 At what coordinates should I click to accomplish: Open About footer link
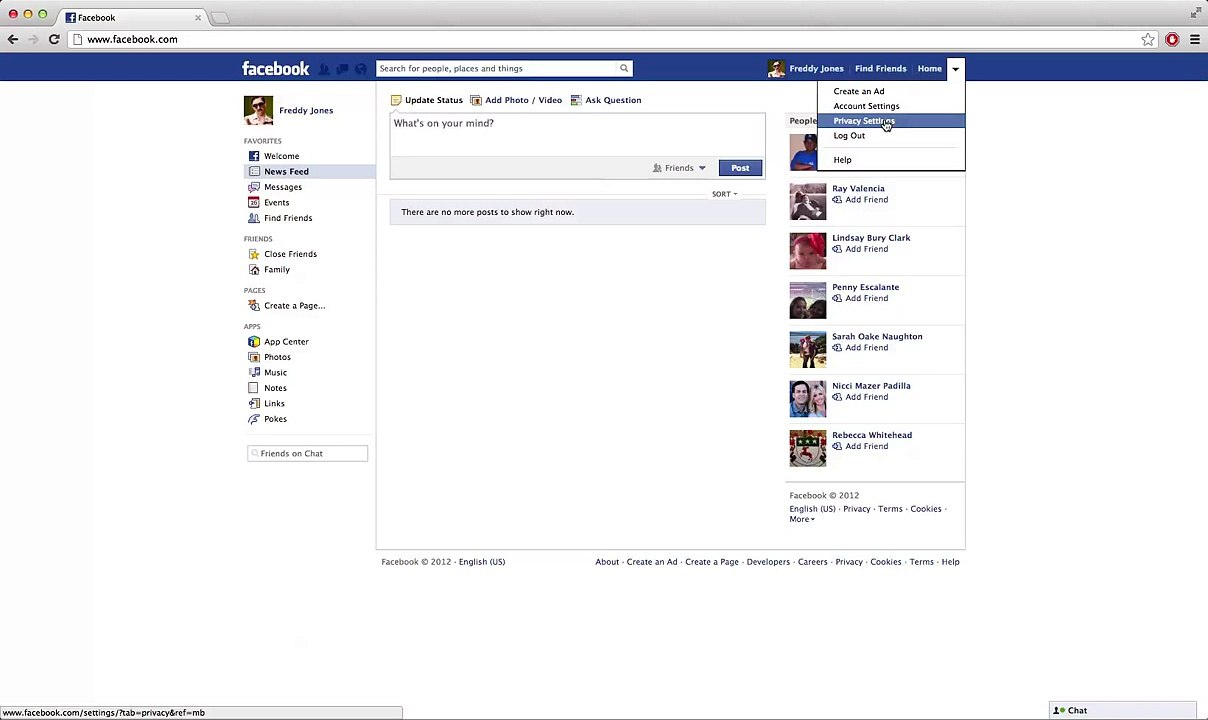[607, 562]
